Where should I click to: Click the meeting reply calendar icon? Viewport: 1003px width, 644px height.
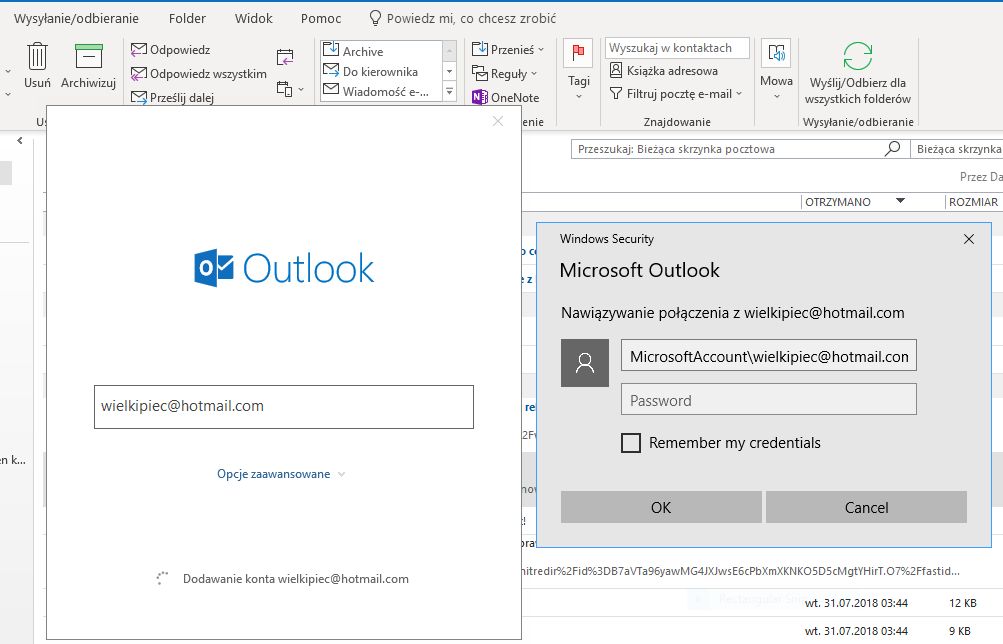285,58
